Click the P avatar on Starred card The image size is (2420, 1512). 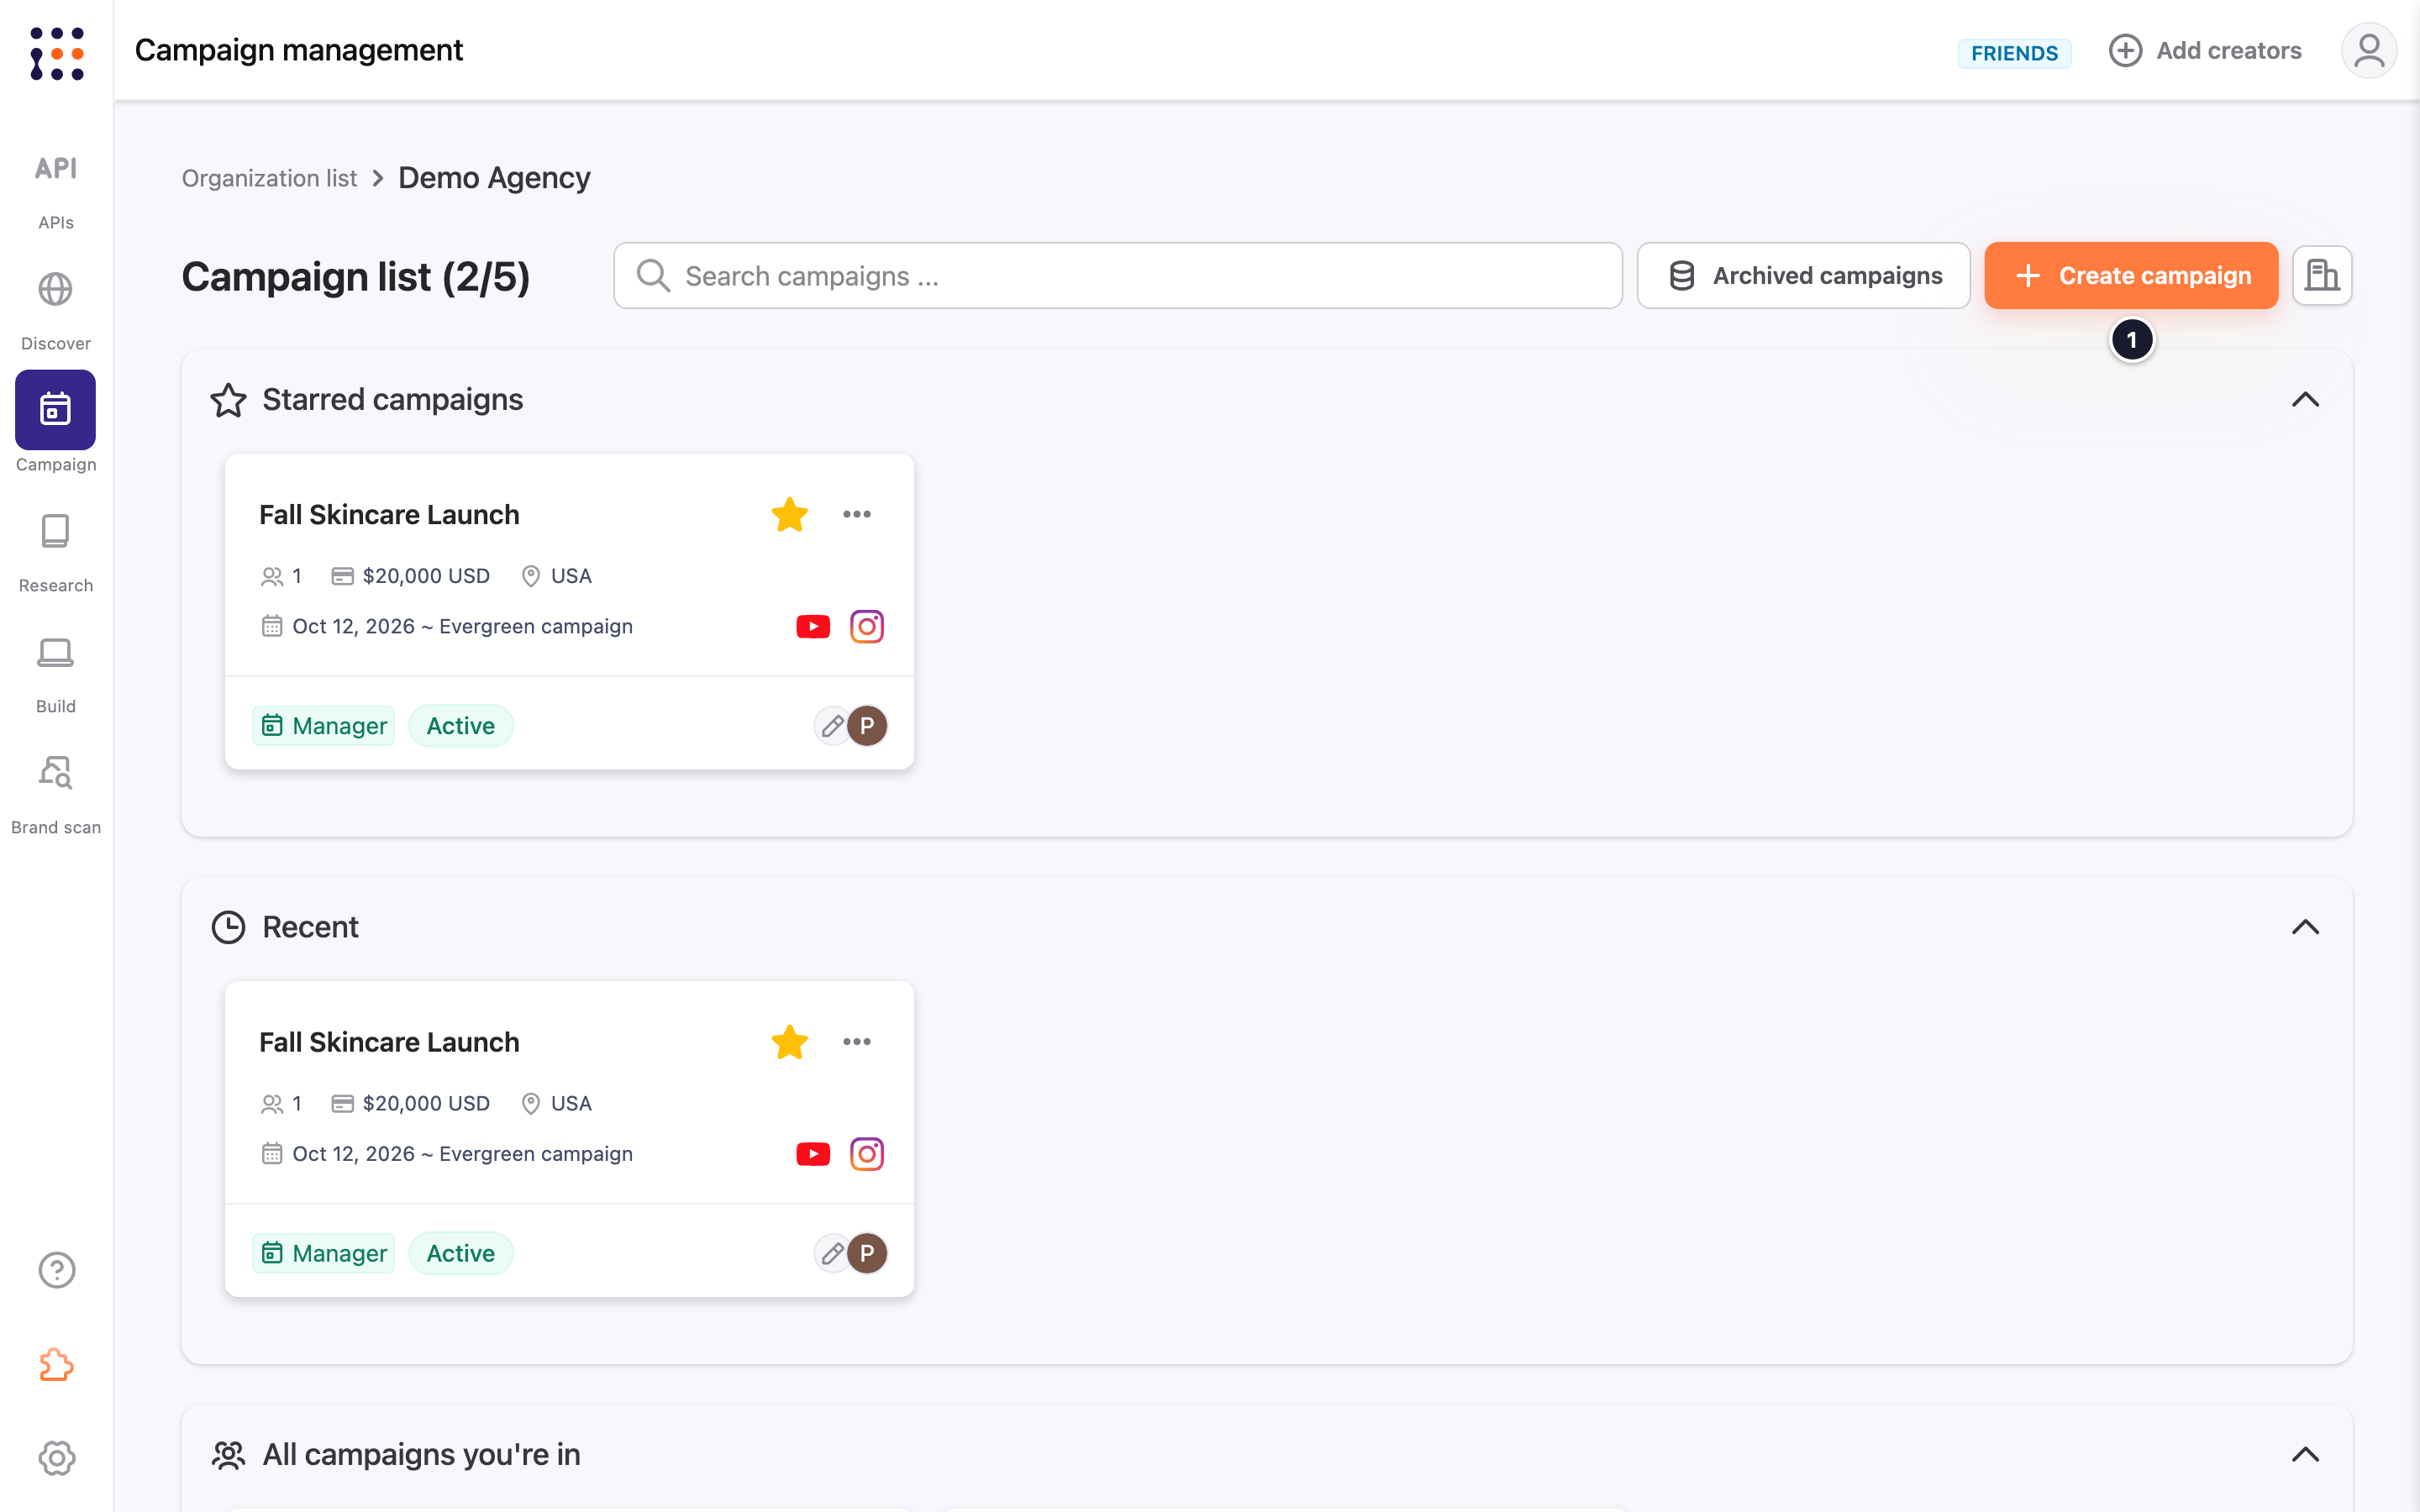point(867,726)
